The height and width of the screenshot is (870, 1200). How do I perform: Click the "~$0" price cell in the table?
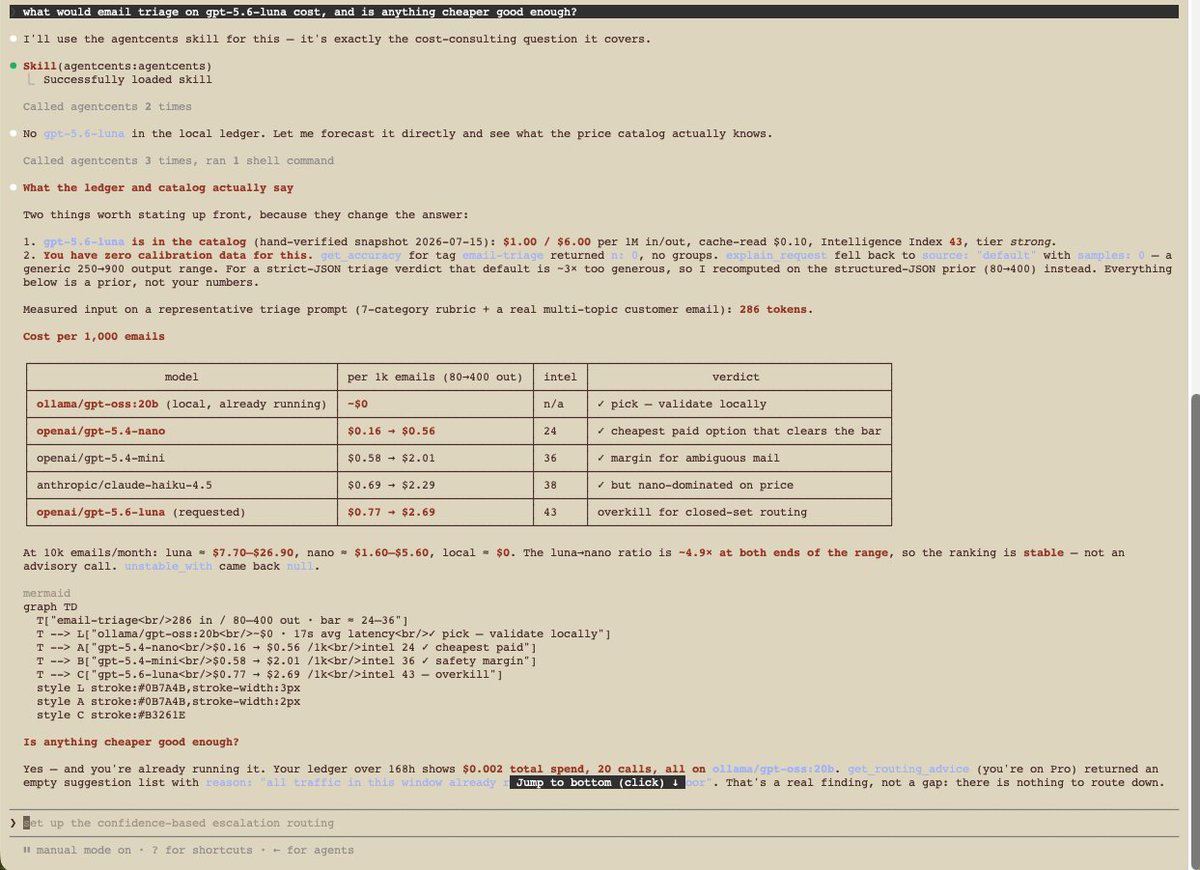coord(436,404)
